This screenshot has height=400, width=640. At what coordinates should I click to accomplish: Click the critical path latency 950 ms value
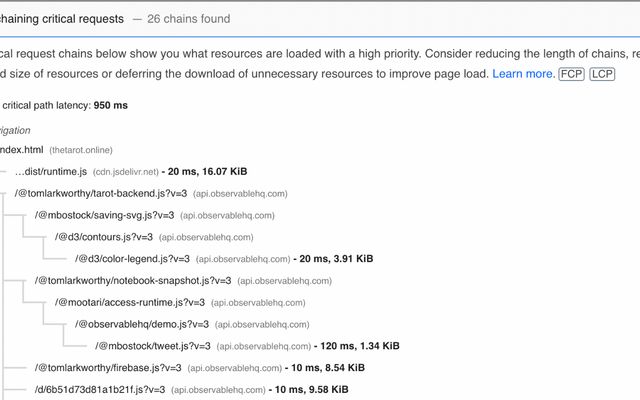click(x=111, y=105)
